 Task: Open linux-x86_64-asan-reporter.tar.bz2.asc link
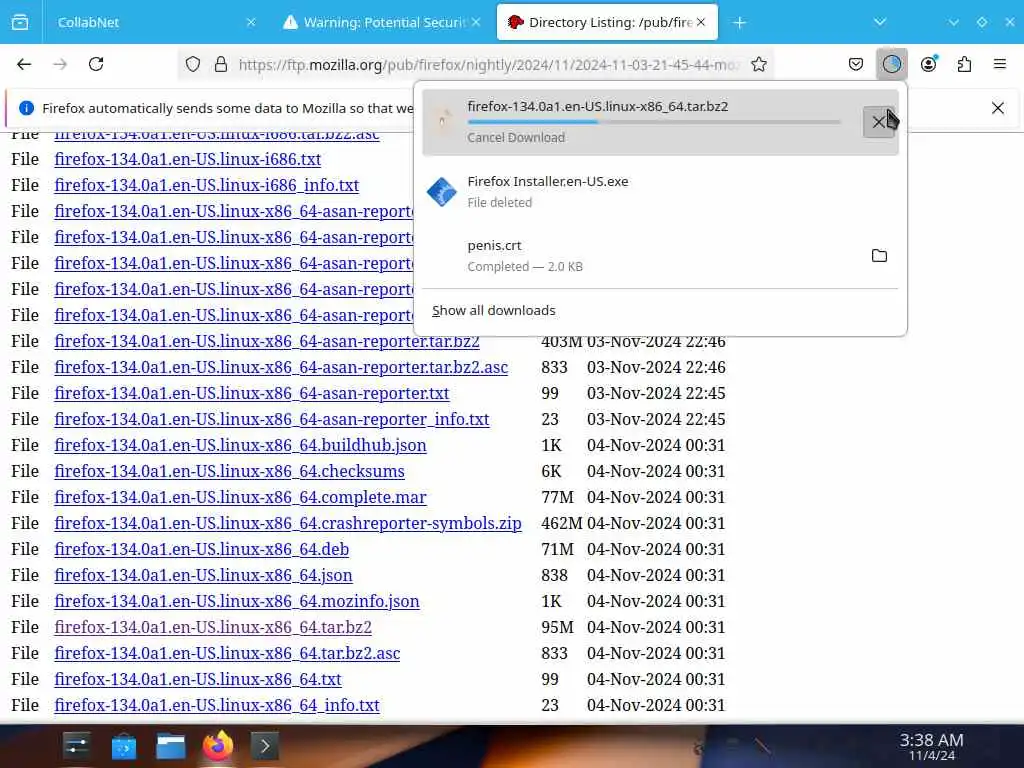coord(281,367)
